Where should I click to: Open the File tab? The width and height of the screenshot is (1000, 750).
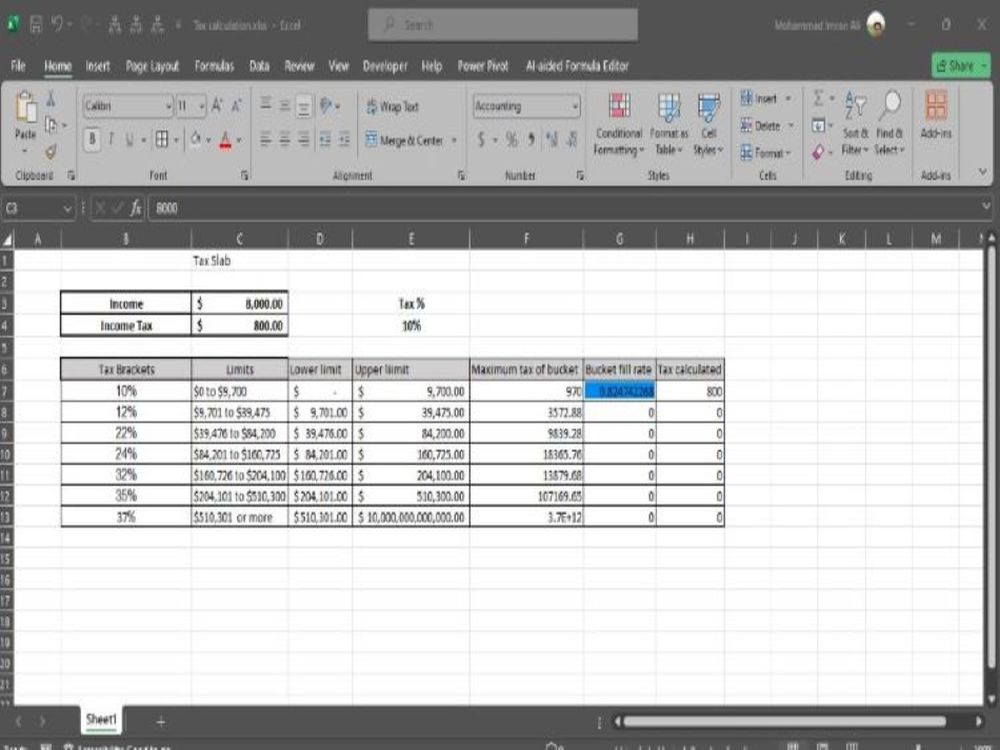(18, 66)
